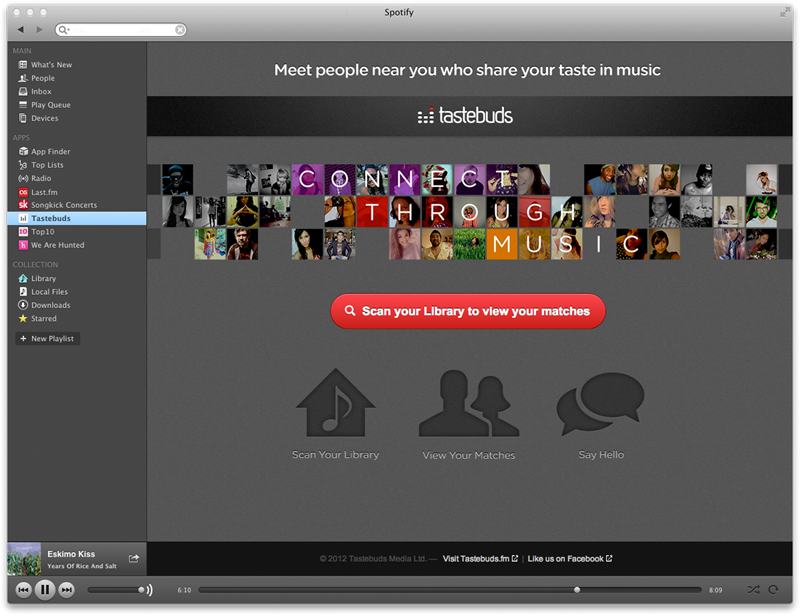This screenshot has width=800, height=615.
Task: Open the Last.fm app
Action: 44,192
